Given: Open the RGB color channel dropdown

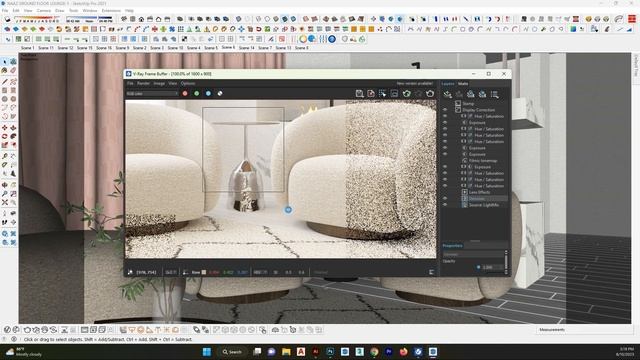Looking at the screenshot, I should coord(152,93).
